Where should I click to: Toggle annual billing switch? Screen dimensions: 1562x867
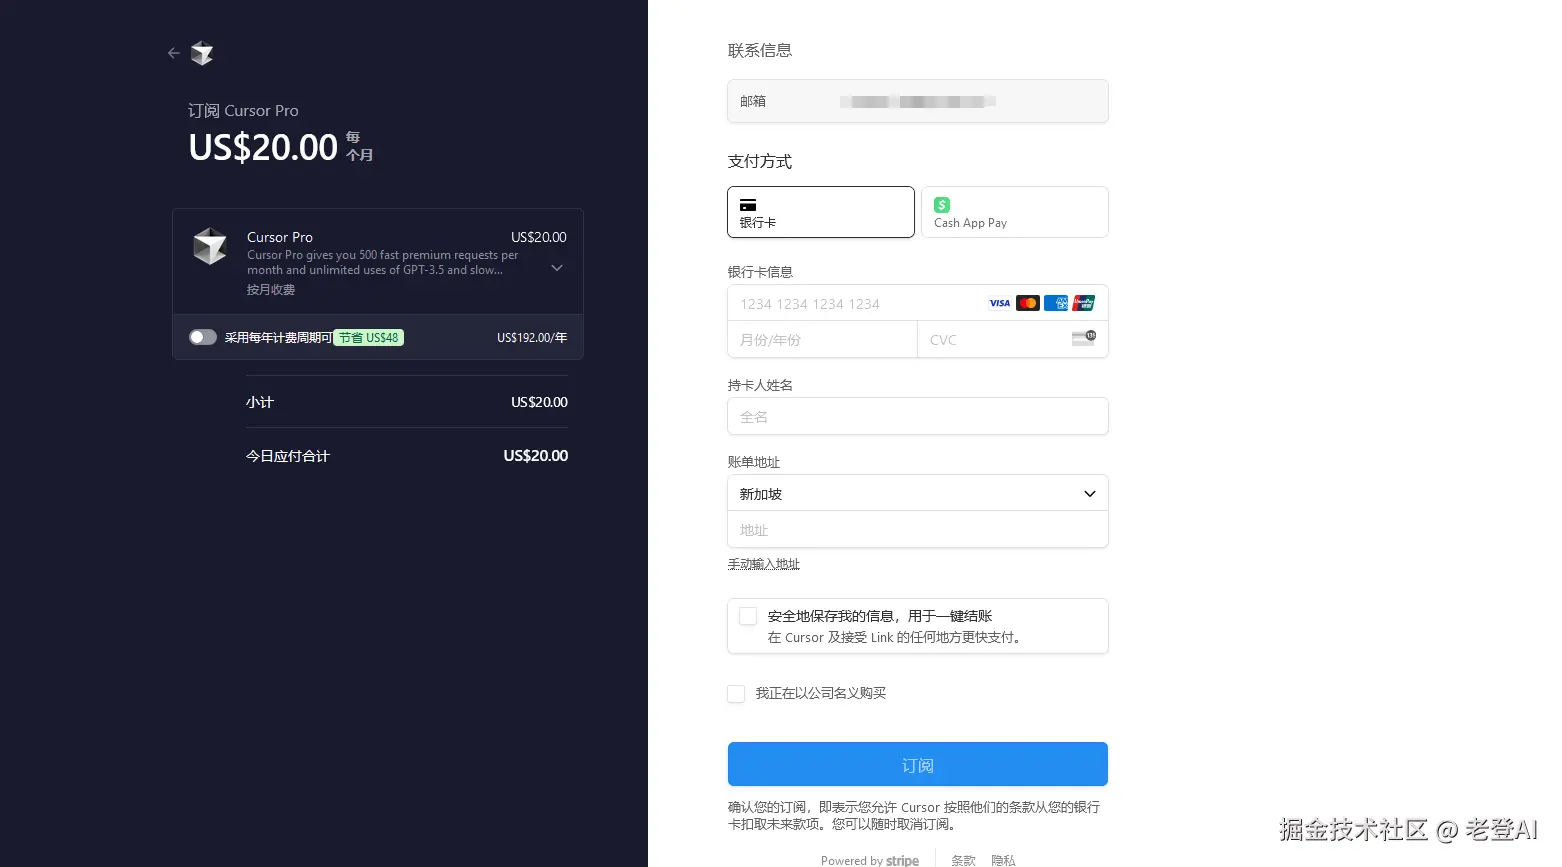[x=203, y=337]
